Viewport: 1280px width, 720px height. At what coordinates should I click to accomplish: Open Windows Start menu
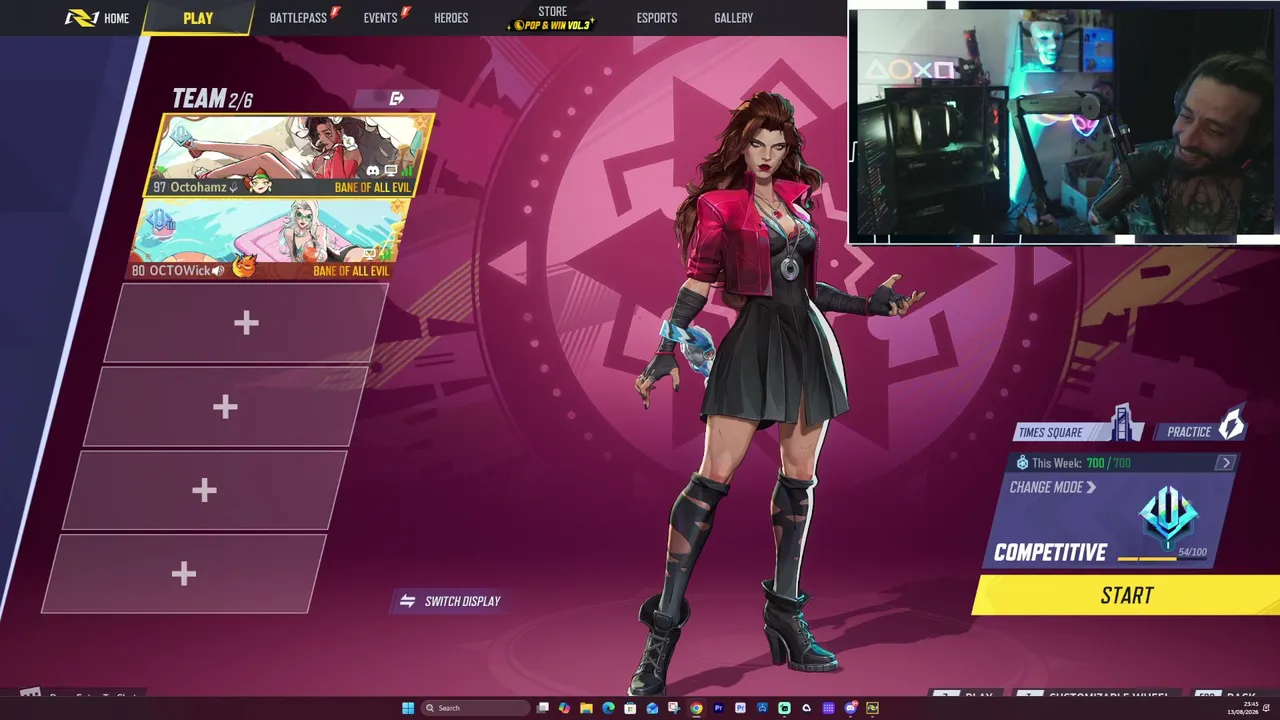408,708
